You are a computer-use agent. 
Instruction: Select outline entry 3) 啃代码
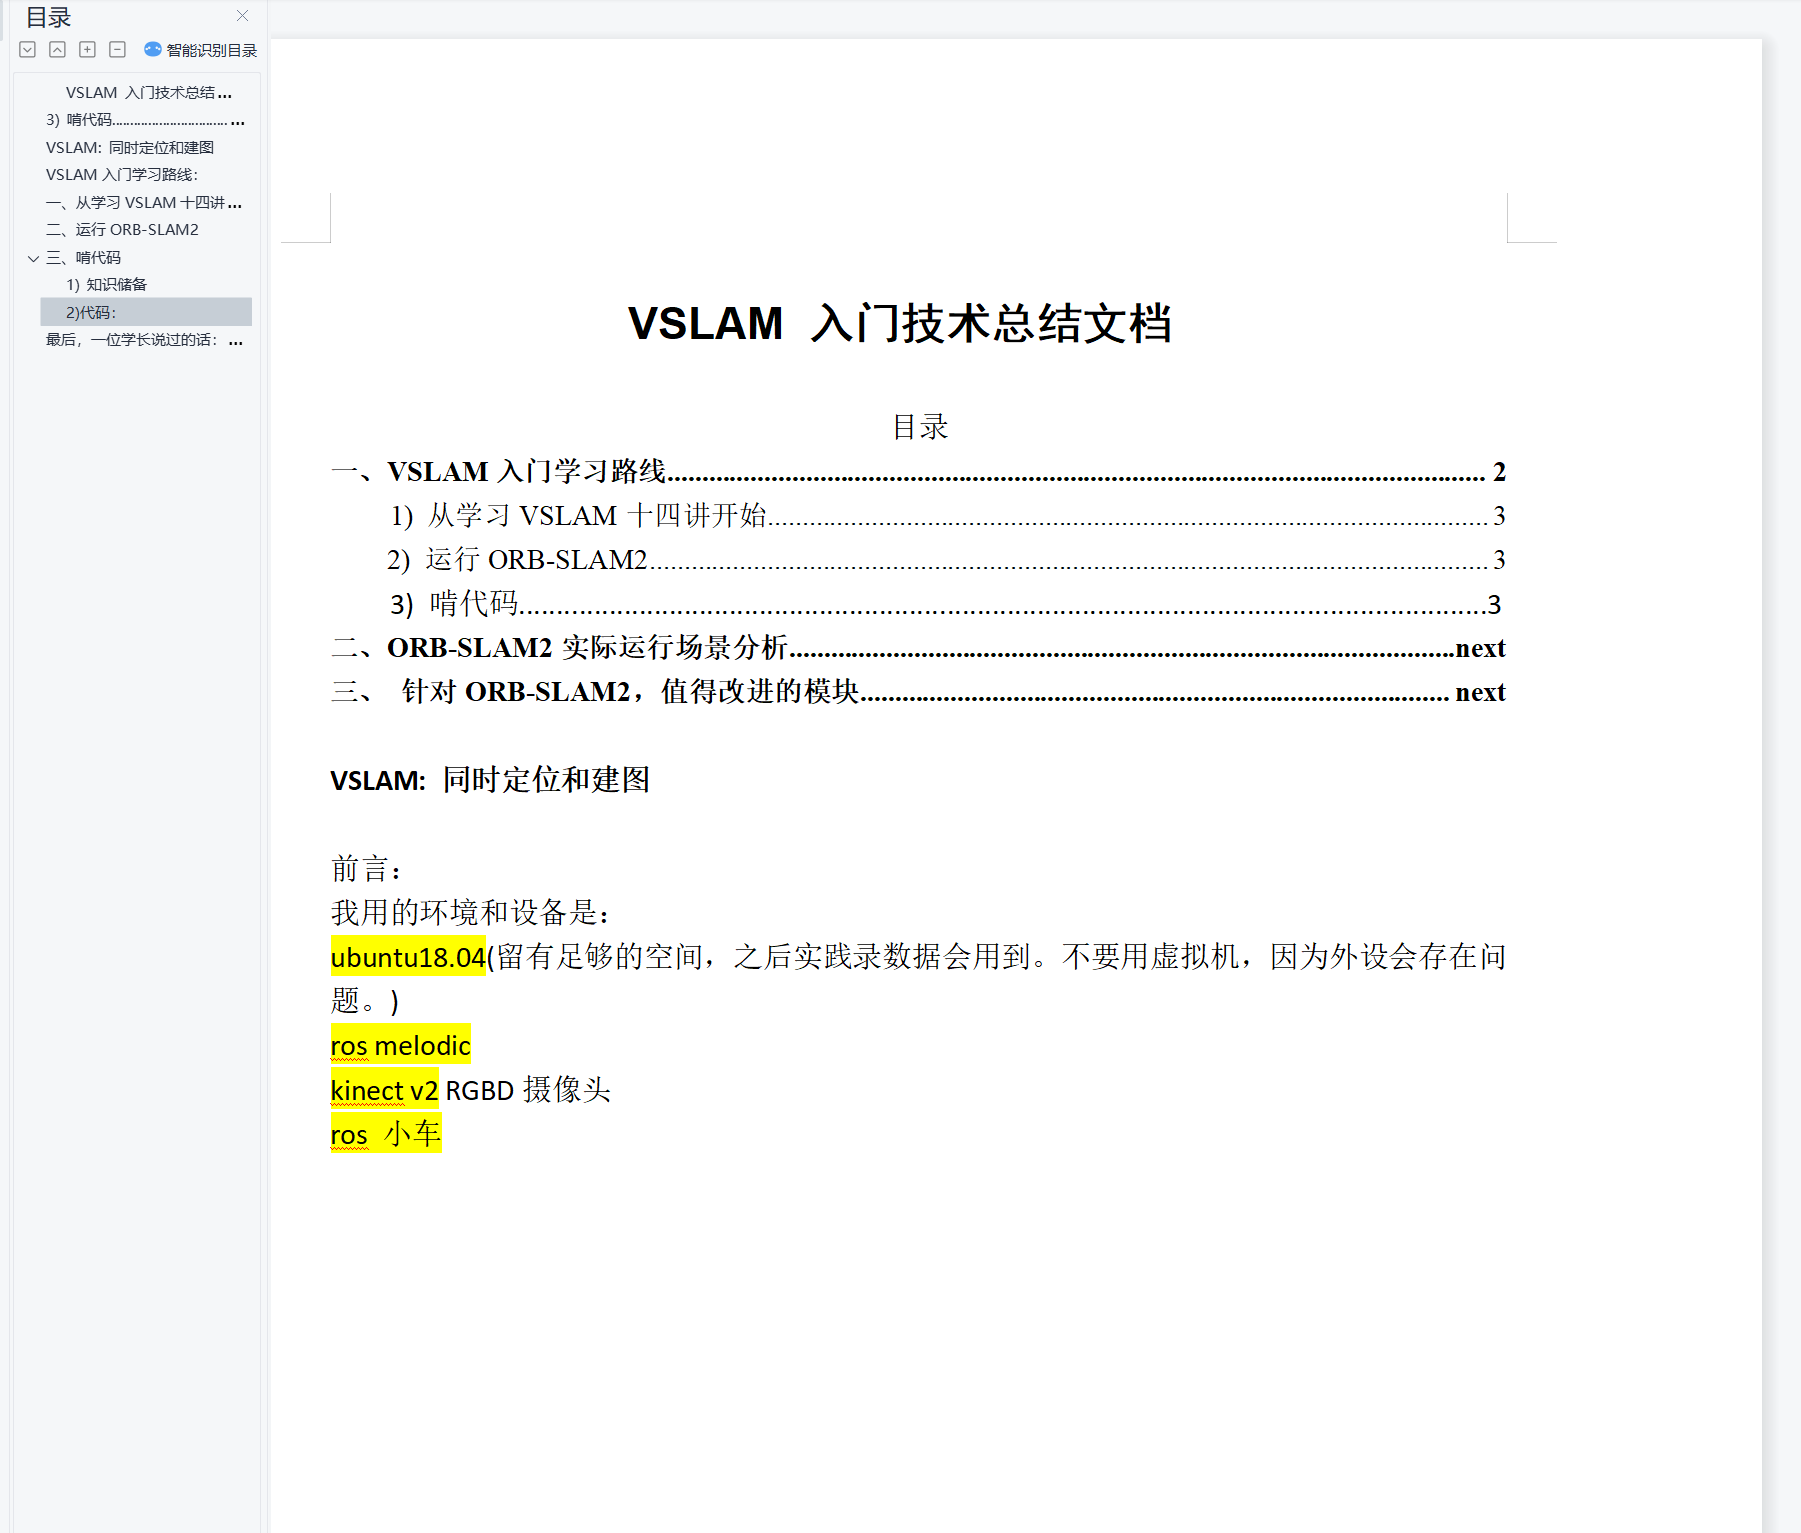pos(145,120)
